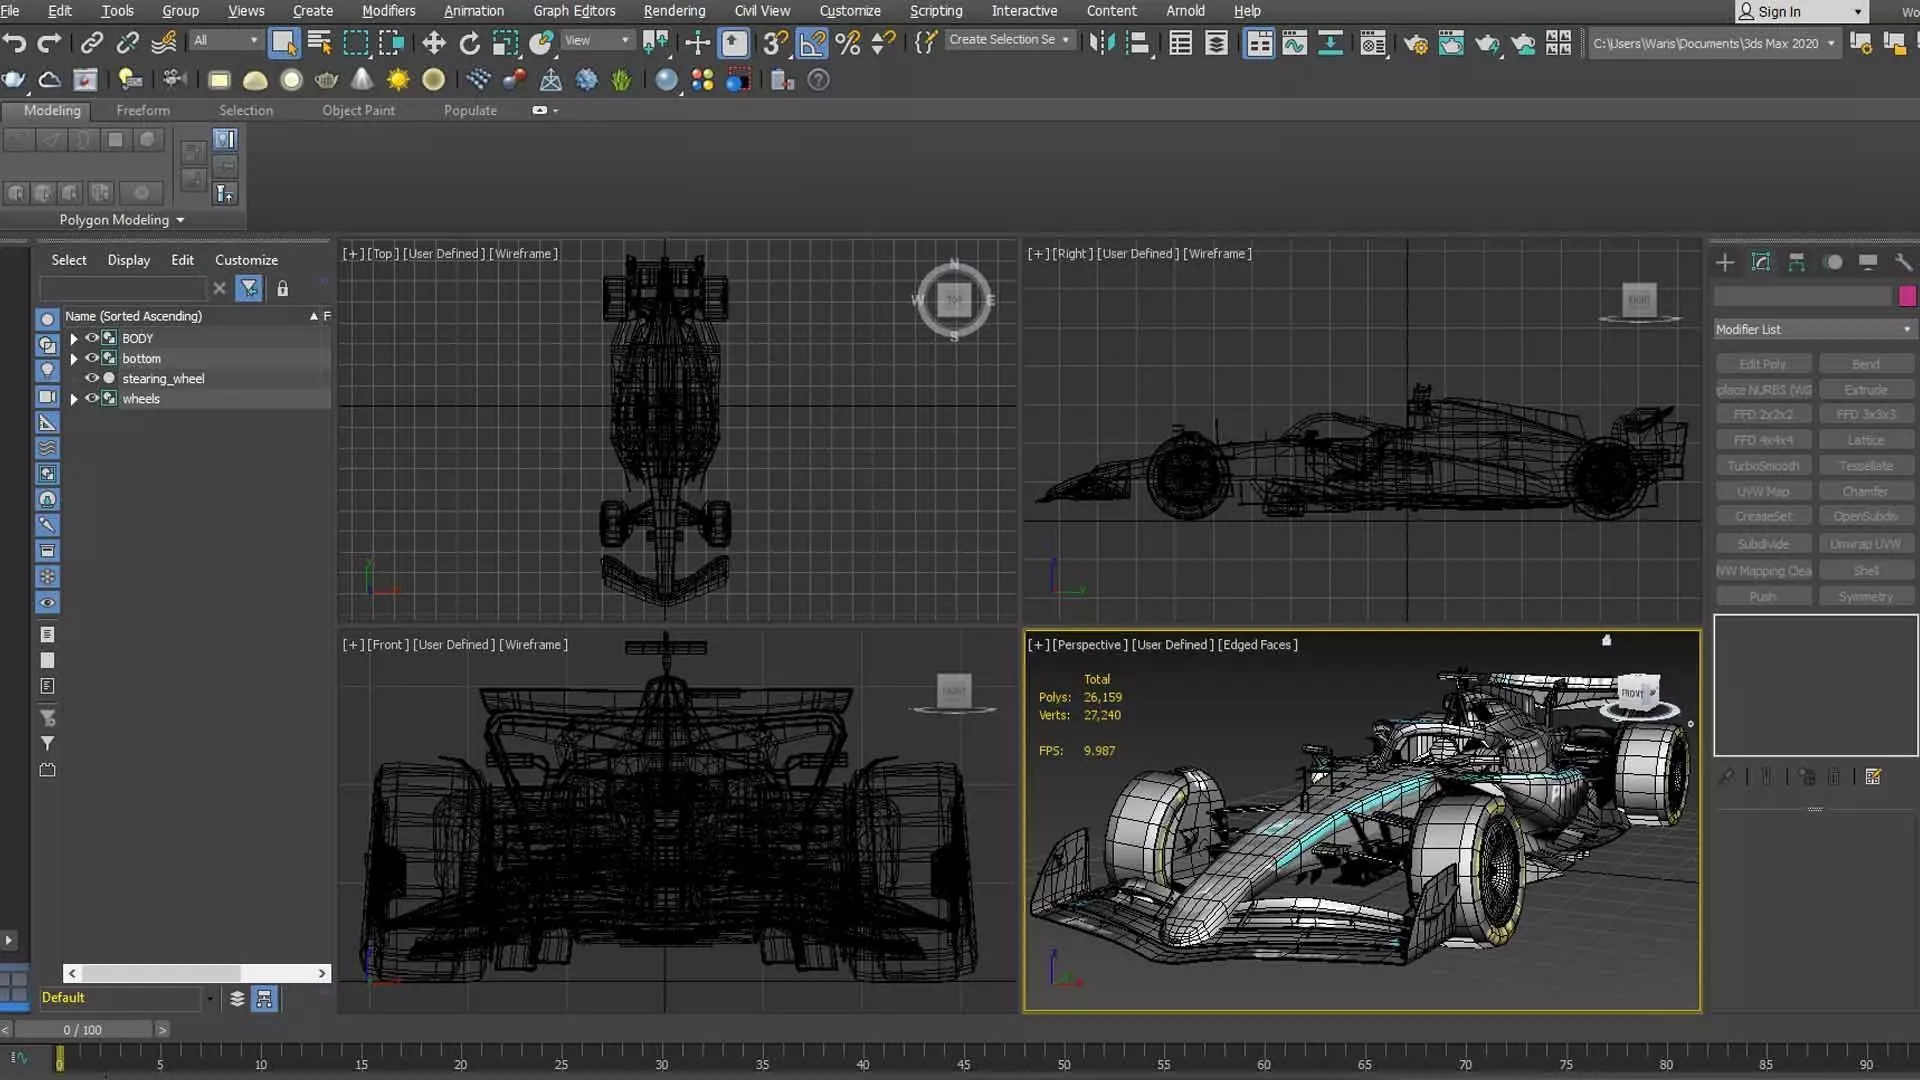Image resolution: width=1920 pixels, height=1080 pixels.
Task: Expand the bottom tree node
Action: point(73,359)
